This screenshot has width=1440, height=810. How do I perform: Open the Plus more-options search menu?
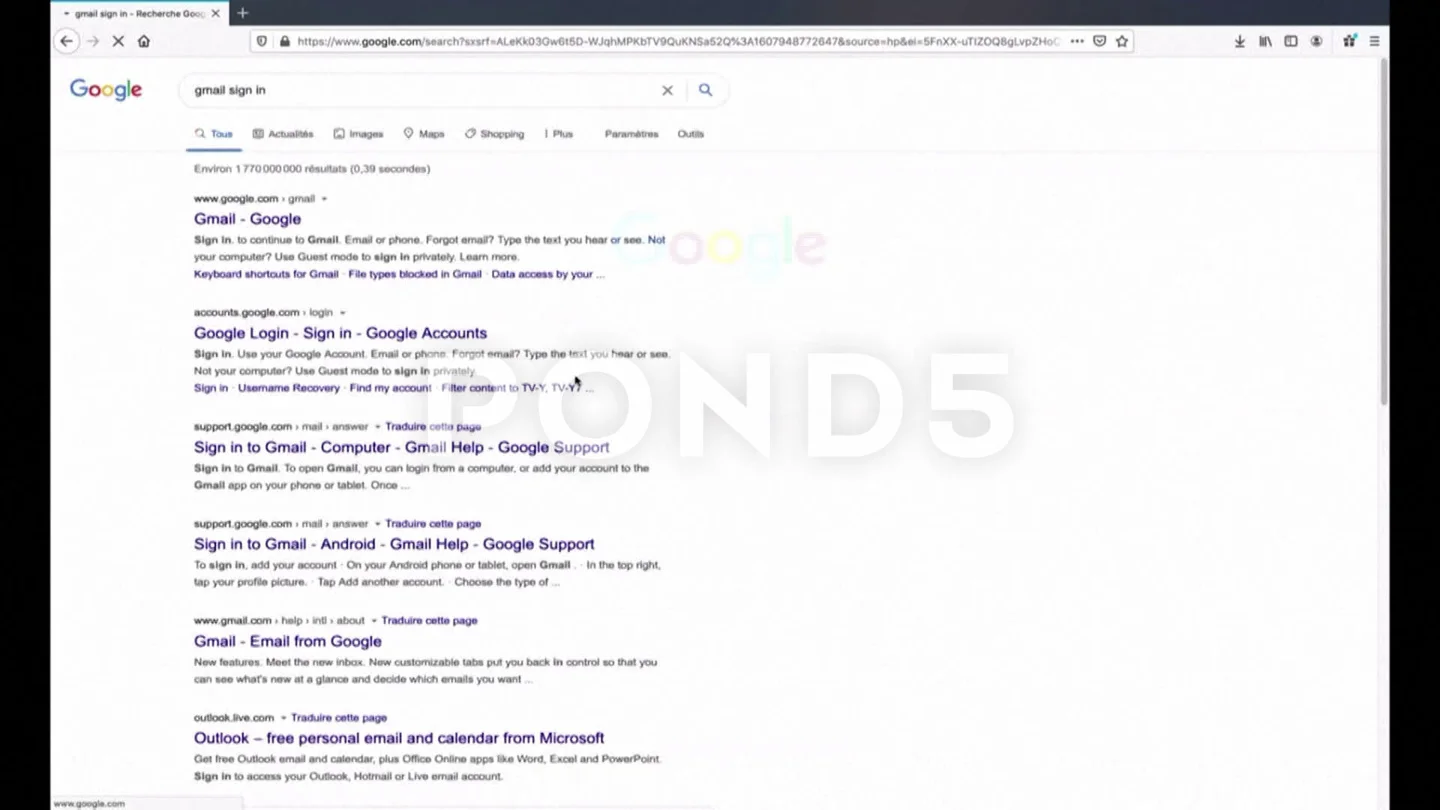[559, 134]
